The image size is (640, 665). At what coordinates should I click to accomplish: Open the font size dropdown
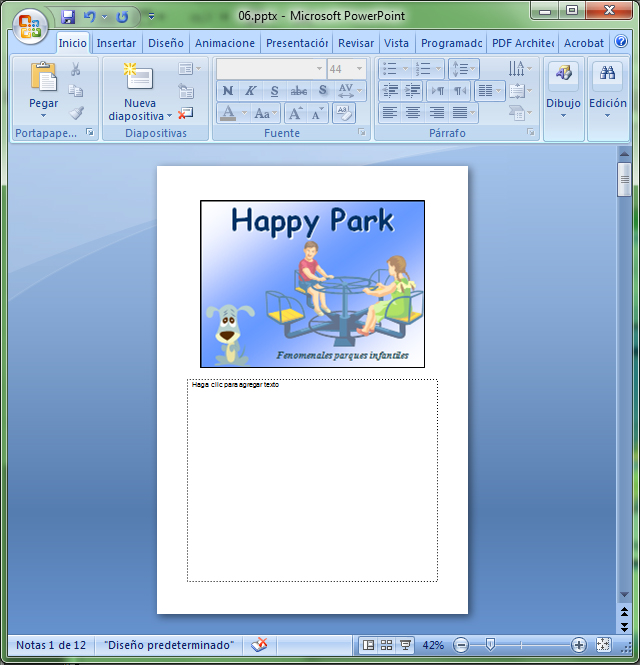[361, 69]
